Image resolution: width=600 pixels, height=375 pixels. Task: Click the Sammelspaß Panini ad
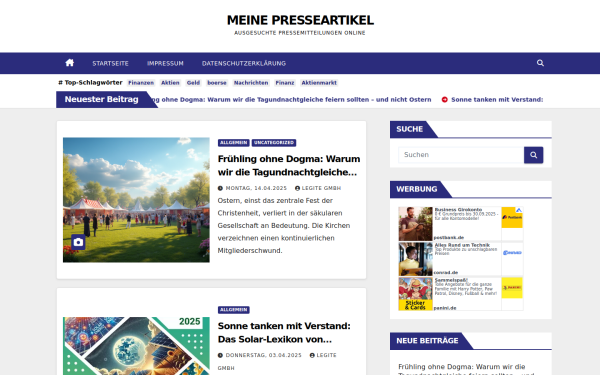click(461, 294)
